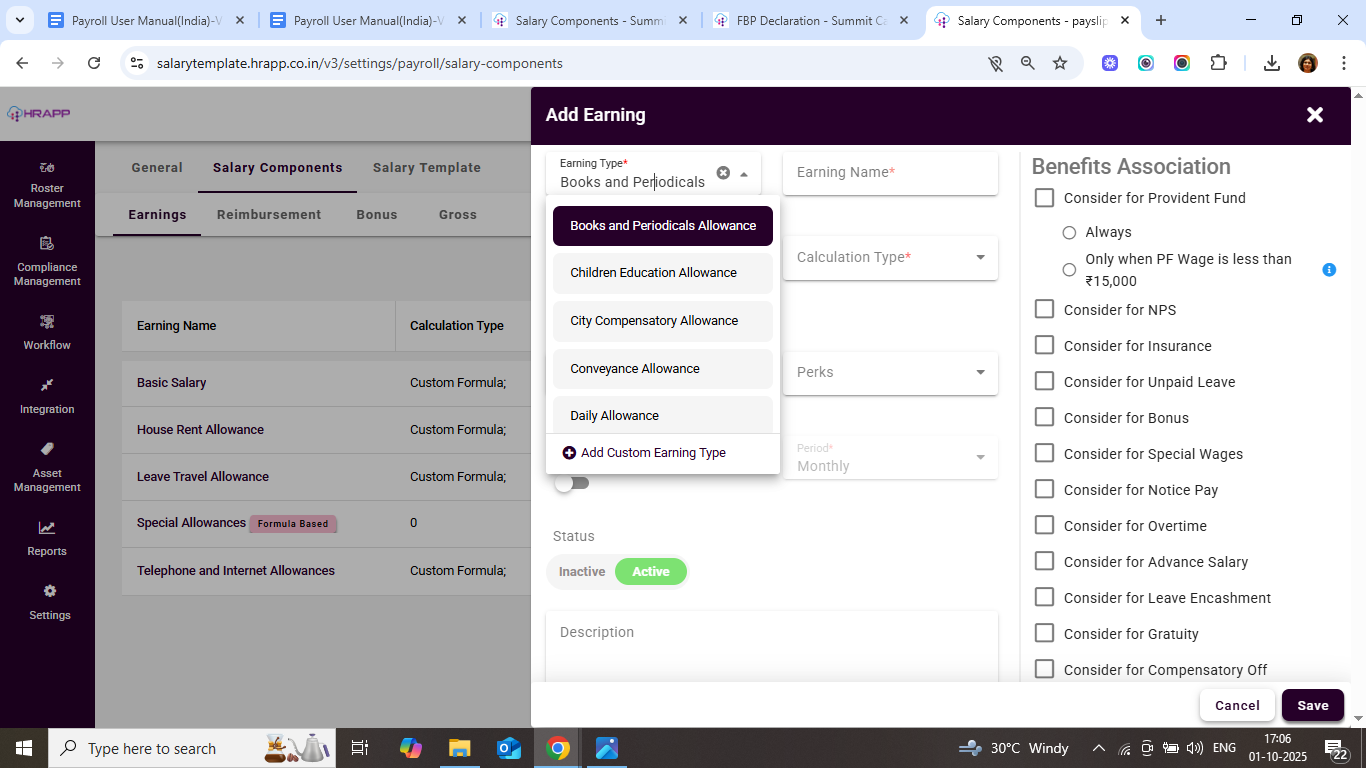Close the Add Earning panel
The width and height of the screenshot is (1366, 768).
pos(1315,115)
